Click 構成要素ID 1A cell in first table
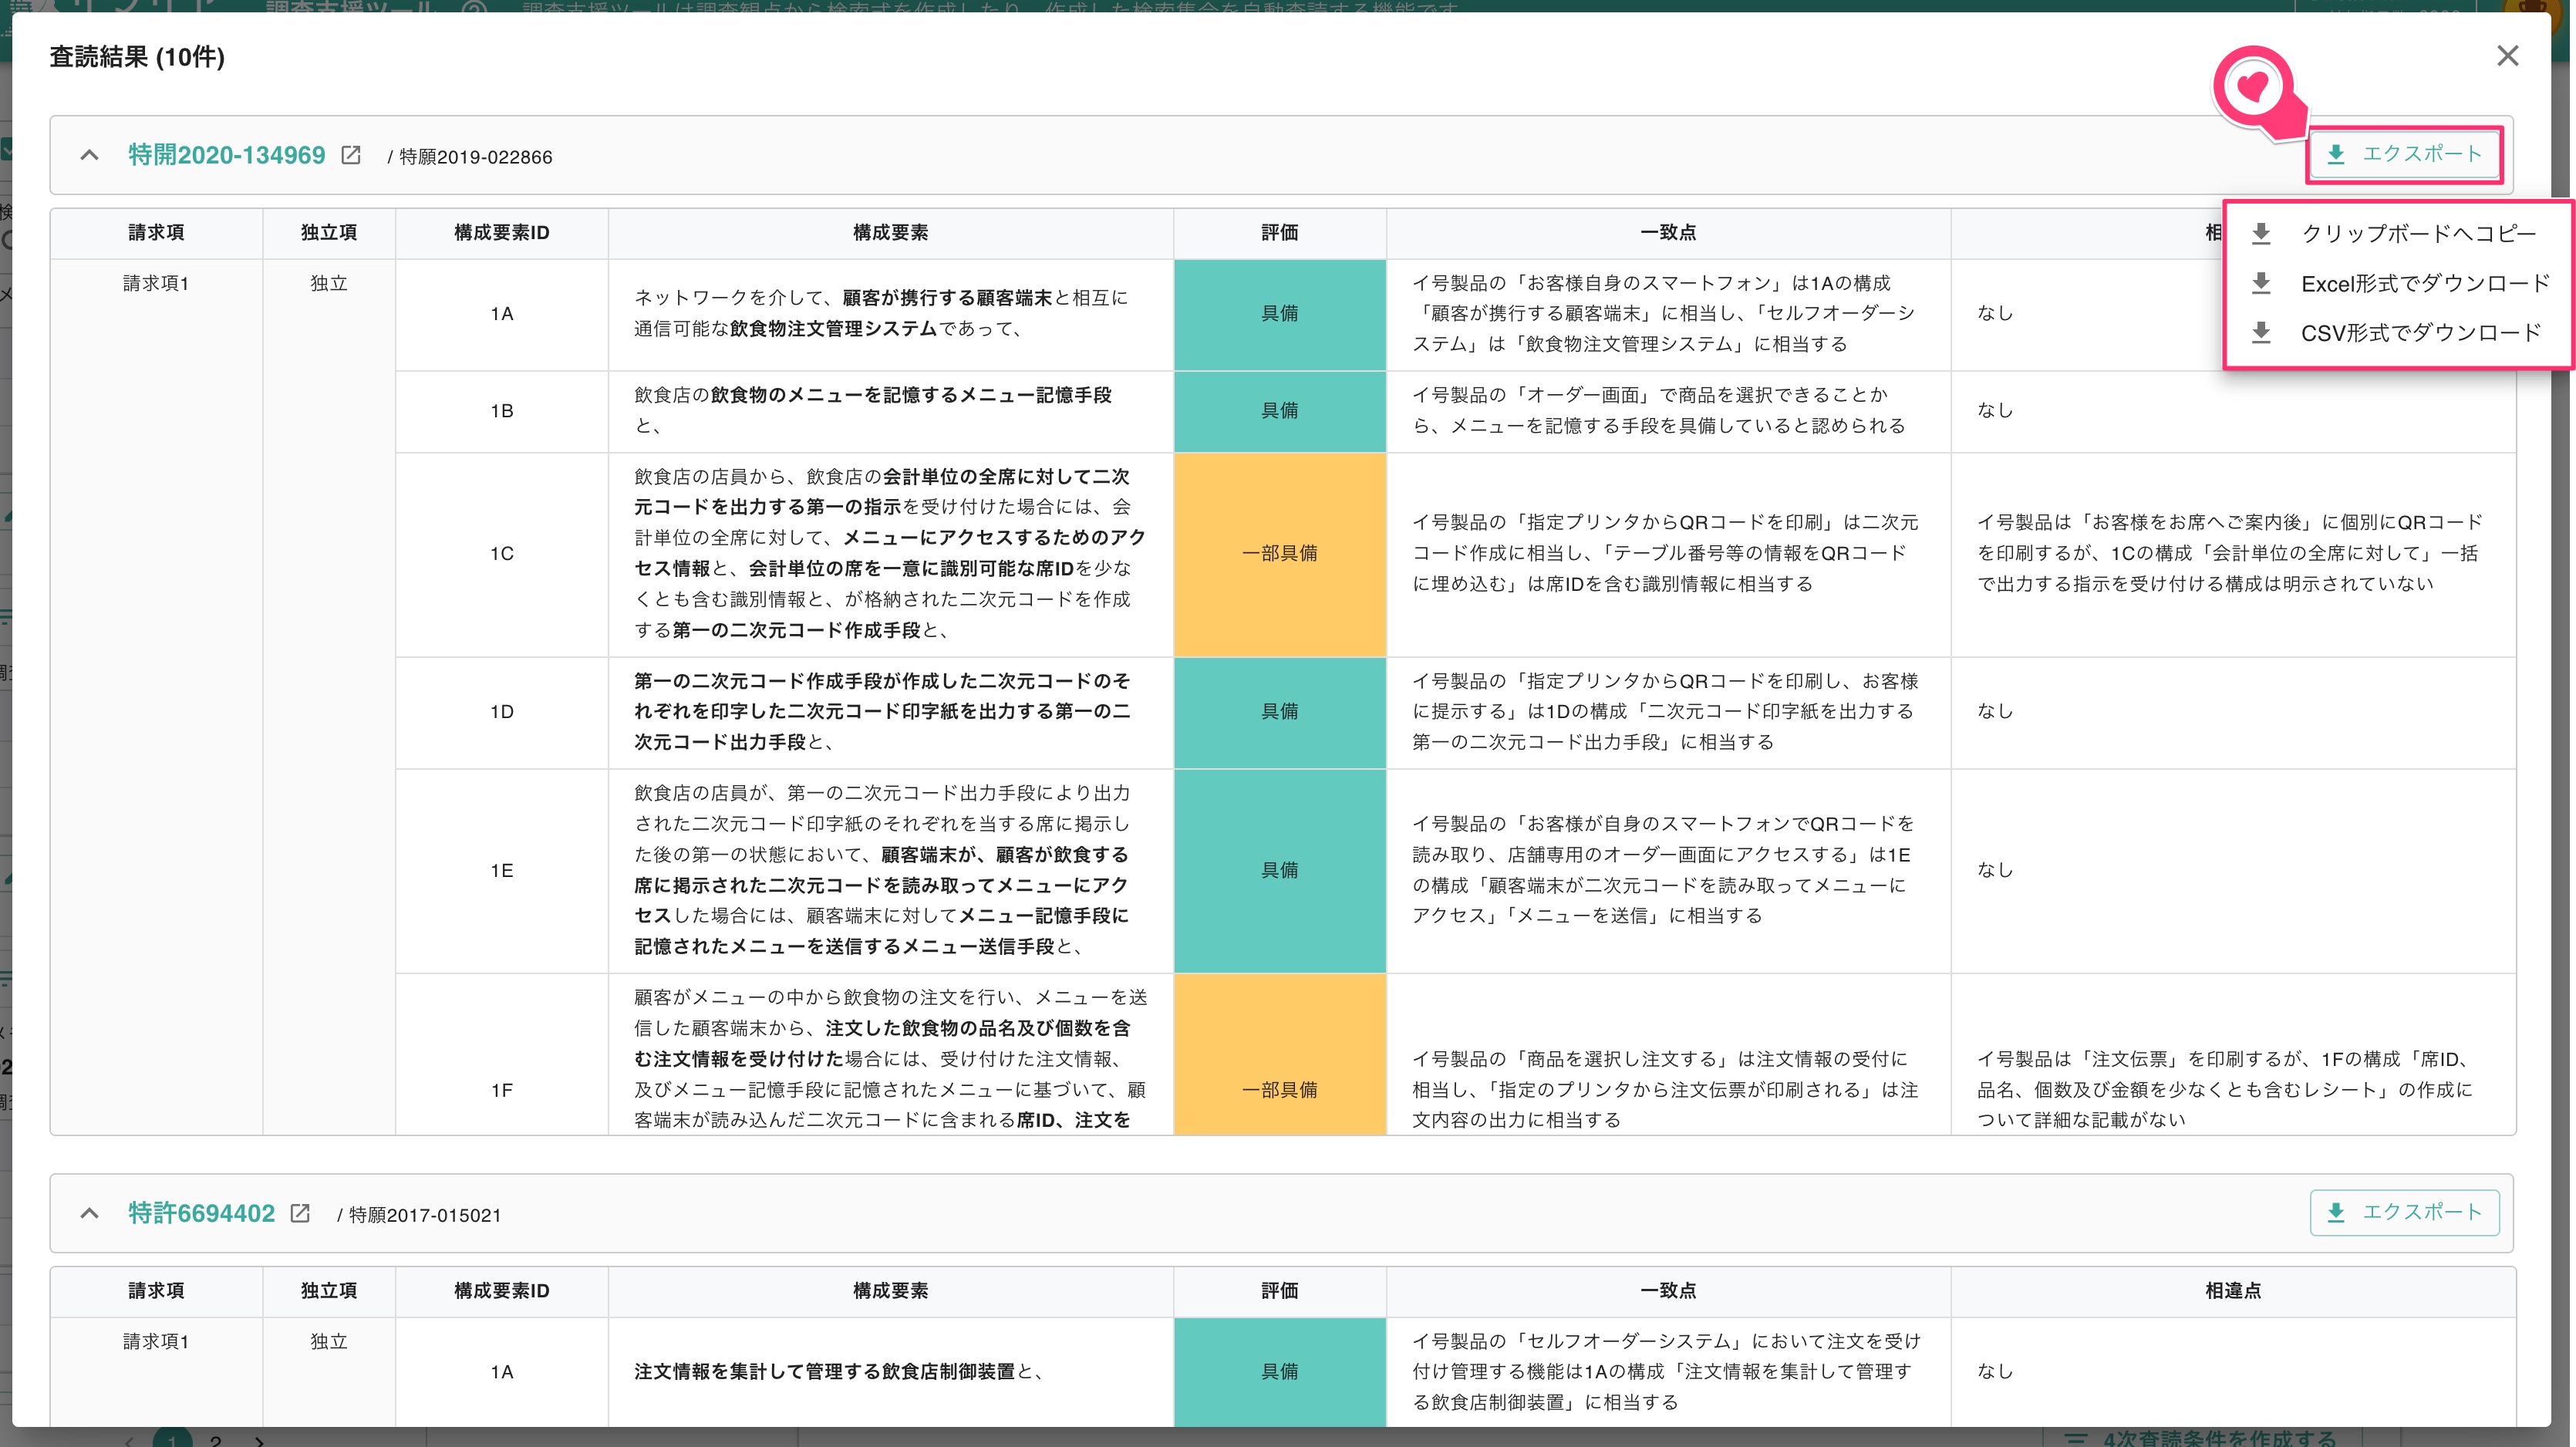The height and width of the screenshot is (1447, 2576). click(x=502, y=314)
